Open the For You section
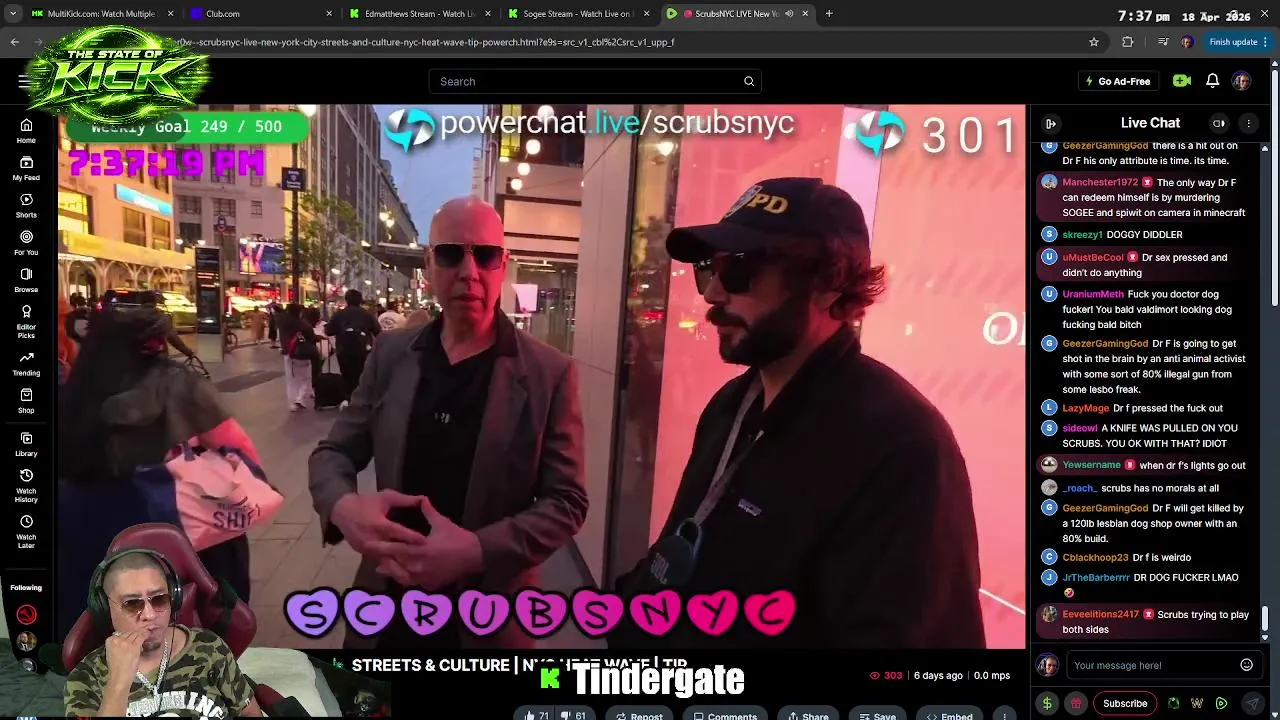This screenshot has width=1280, height=720. [26, 243]
